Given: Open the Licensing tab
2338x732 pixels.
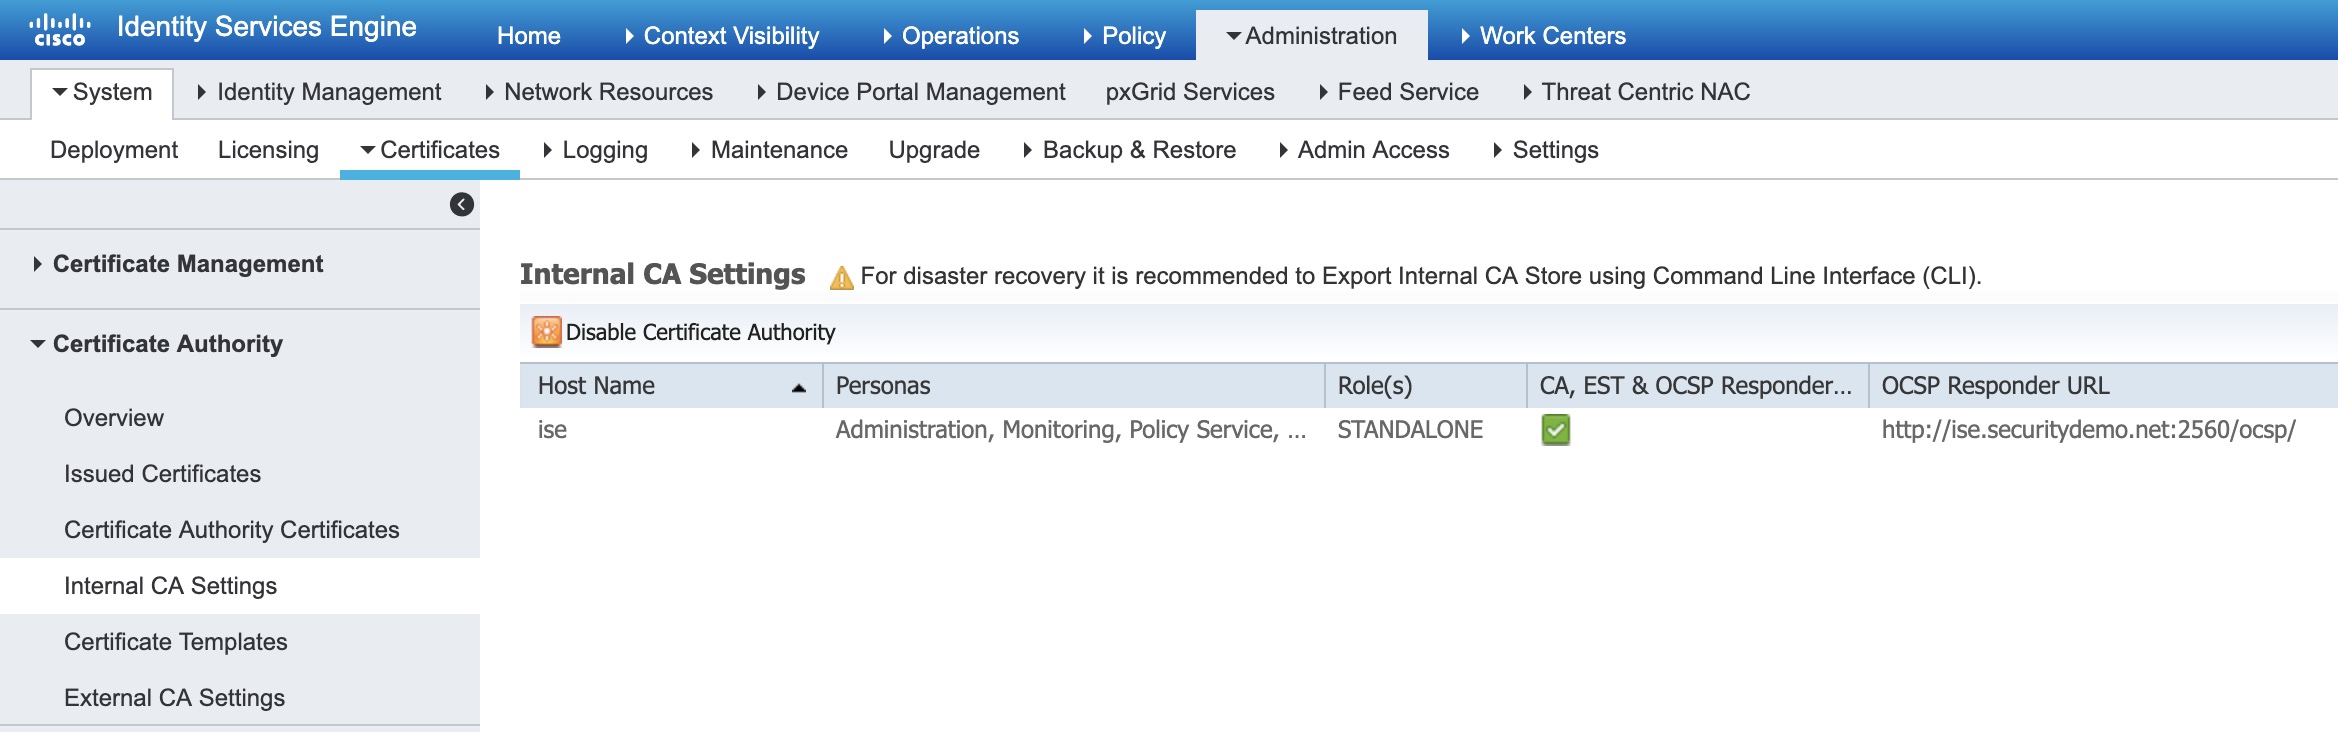Looking at the screenshot, I should [x=268, y=150].
